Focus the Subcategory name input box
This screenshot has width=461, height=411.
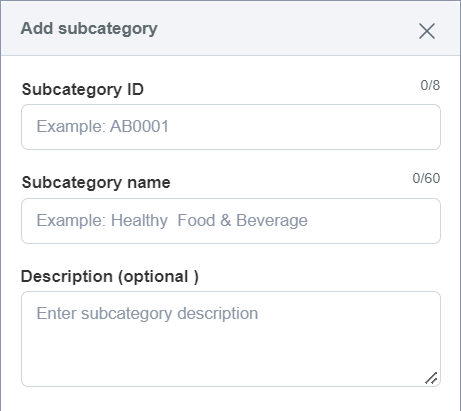point(231,221)
